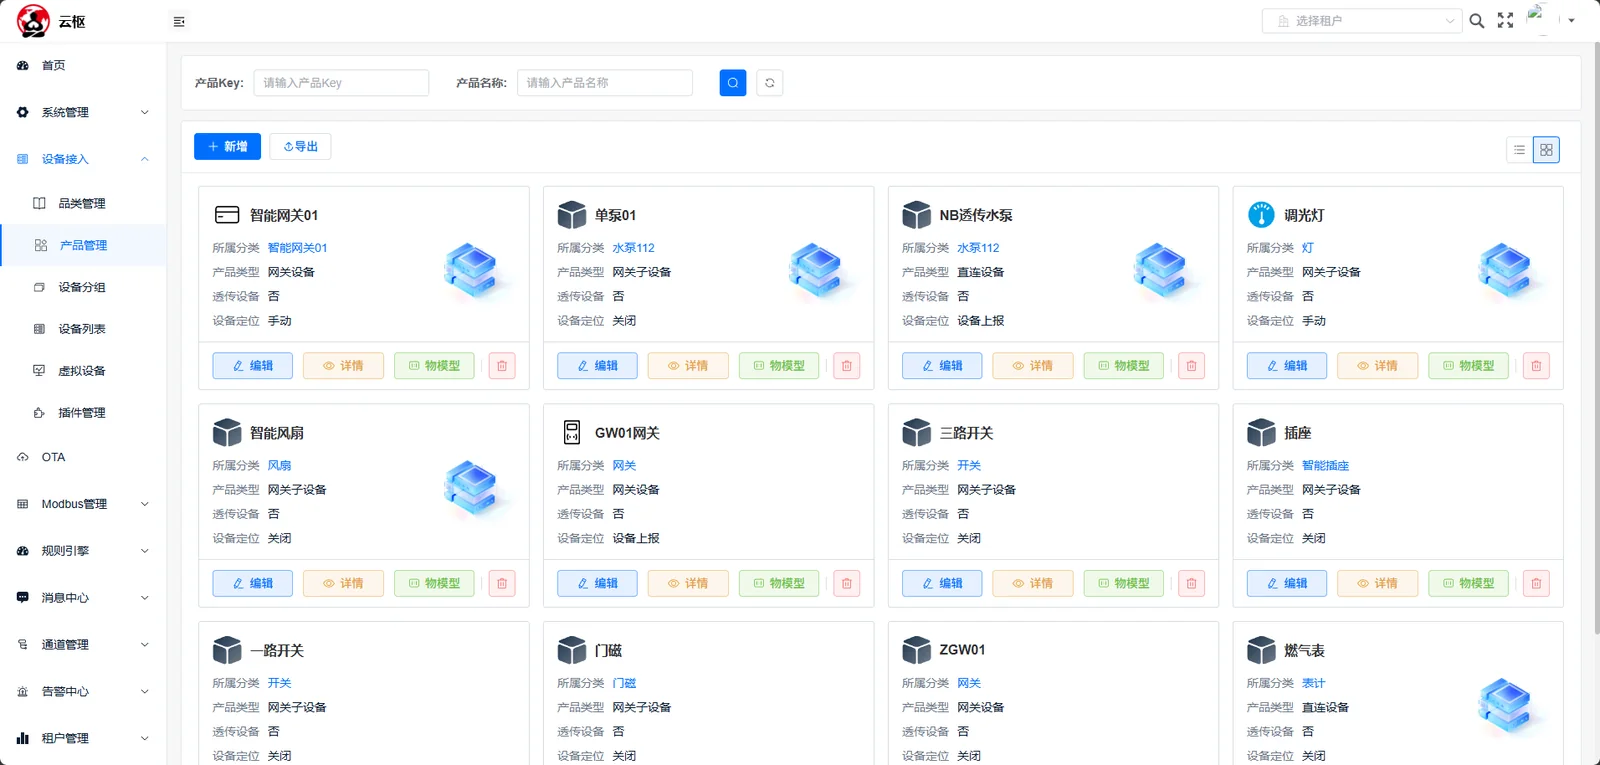Expand the 规则引擎 menu
Image resolution: width=1600 pixels, height=765 pixels.
click(83, 551)
